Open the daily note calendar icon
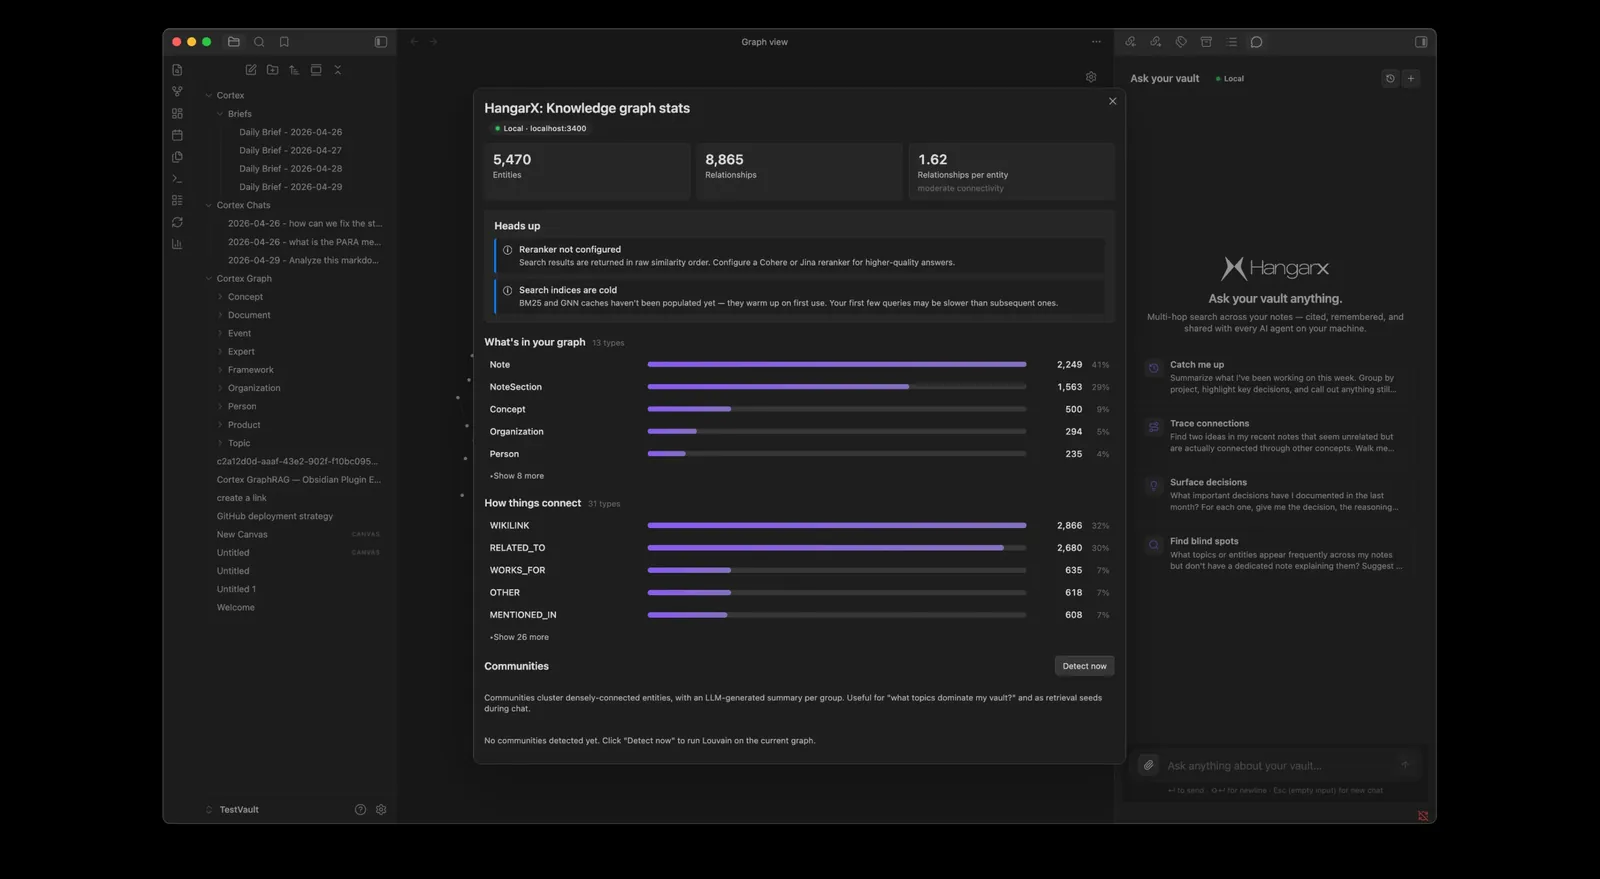The height and width of the screenshot is (879, 1600). click(x=177, y=135)
